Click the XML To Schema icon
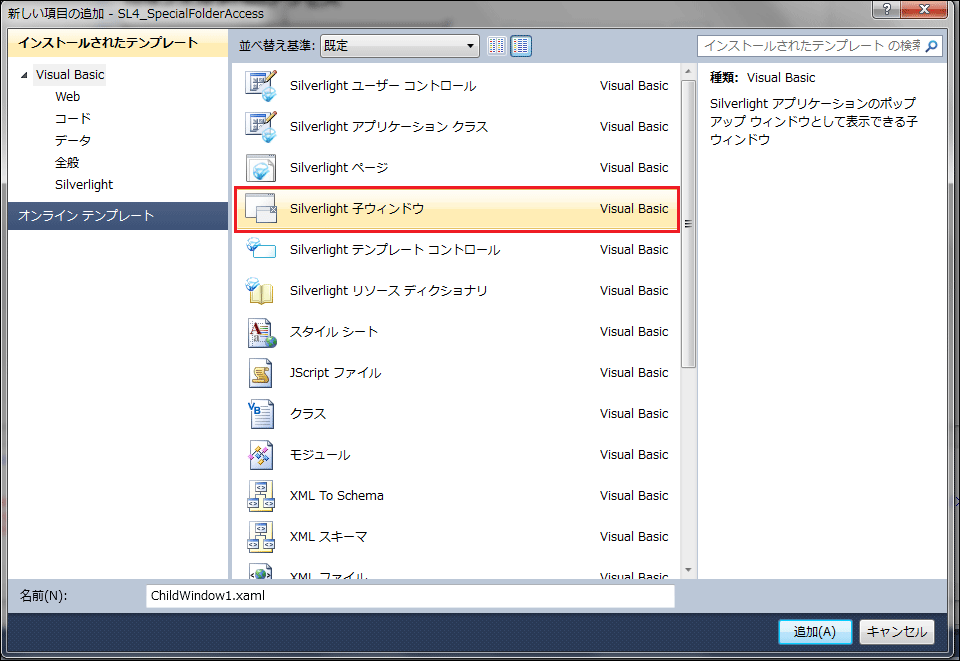This screenshot has width=960, height=661. pos(261,496)
